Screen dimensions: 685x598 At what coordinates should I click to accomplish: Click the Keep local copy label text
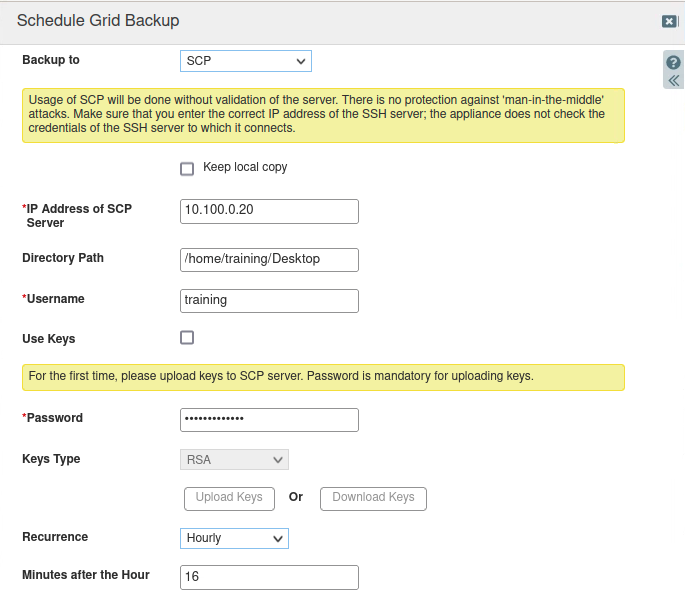click(x=245, y=167)
